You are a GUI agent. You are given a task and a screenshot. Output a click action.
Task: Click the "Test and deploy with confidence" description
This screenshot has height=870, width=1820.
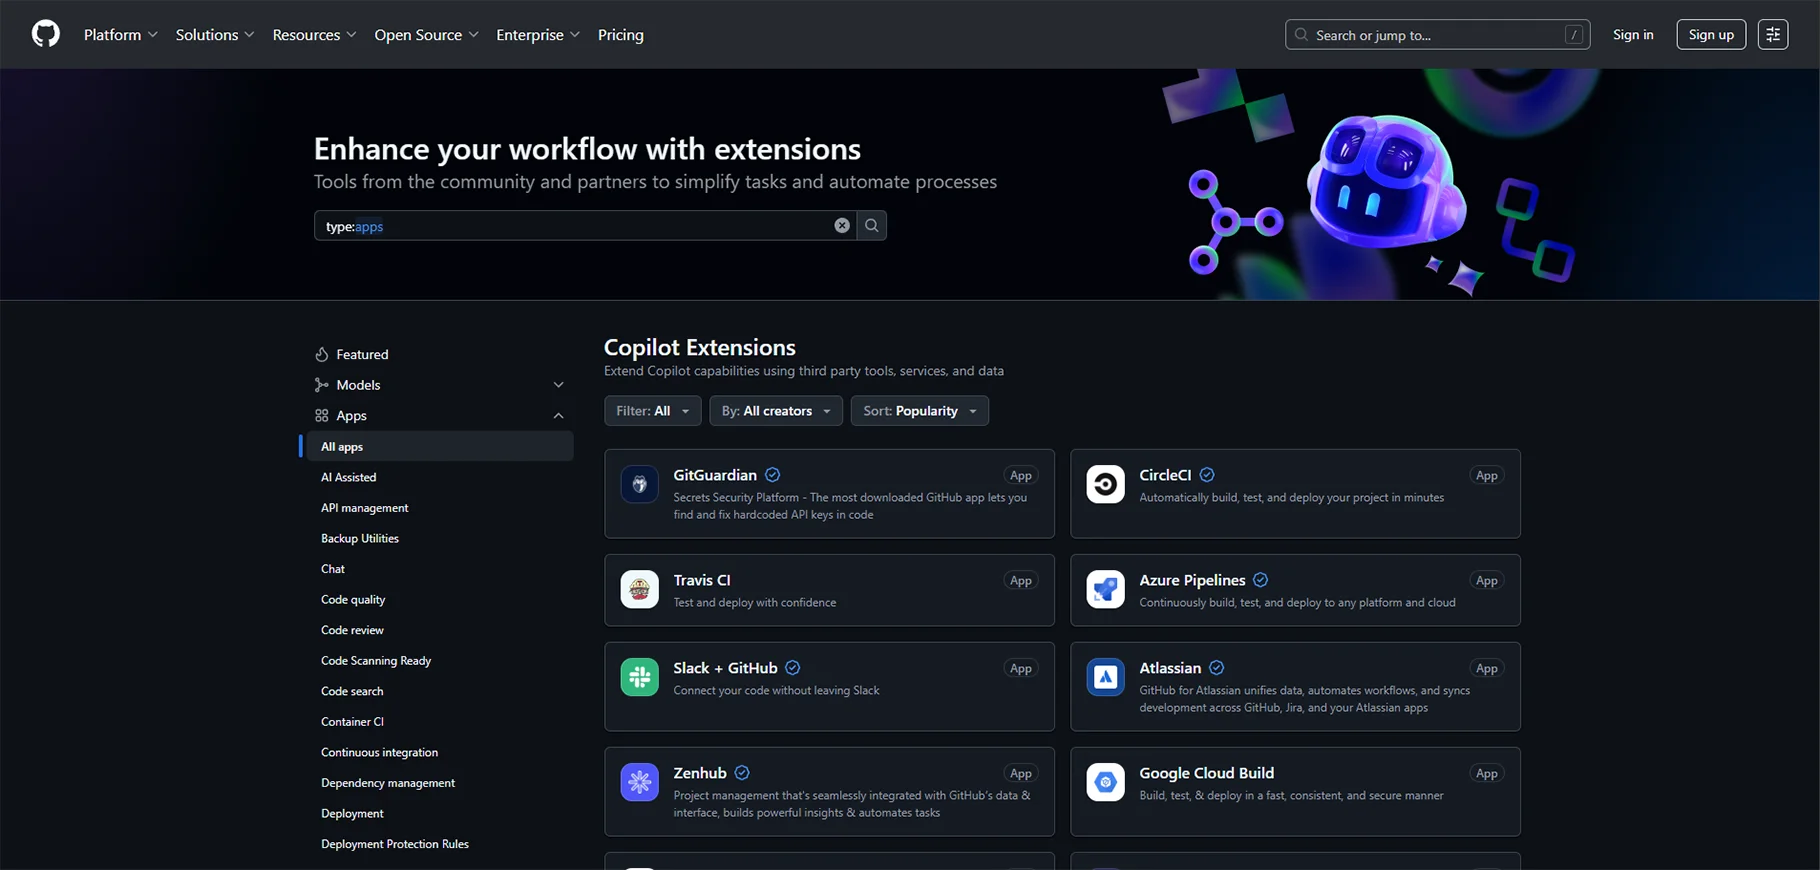(755, 603)
